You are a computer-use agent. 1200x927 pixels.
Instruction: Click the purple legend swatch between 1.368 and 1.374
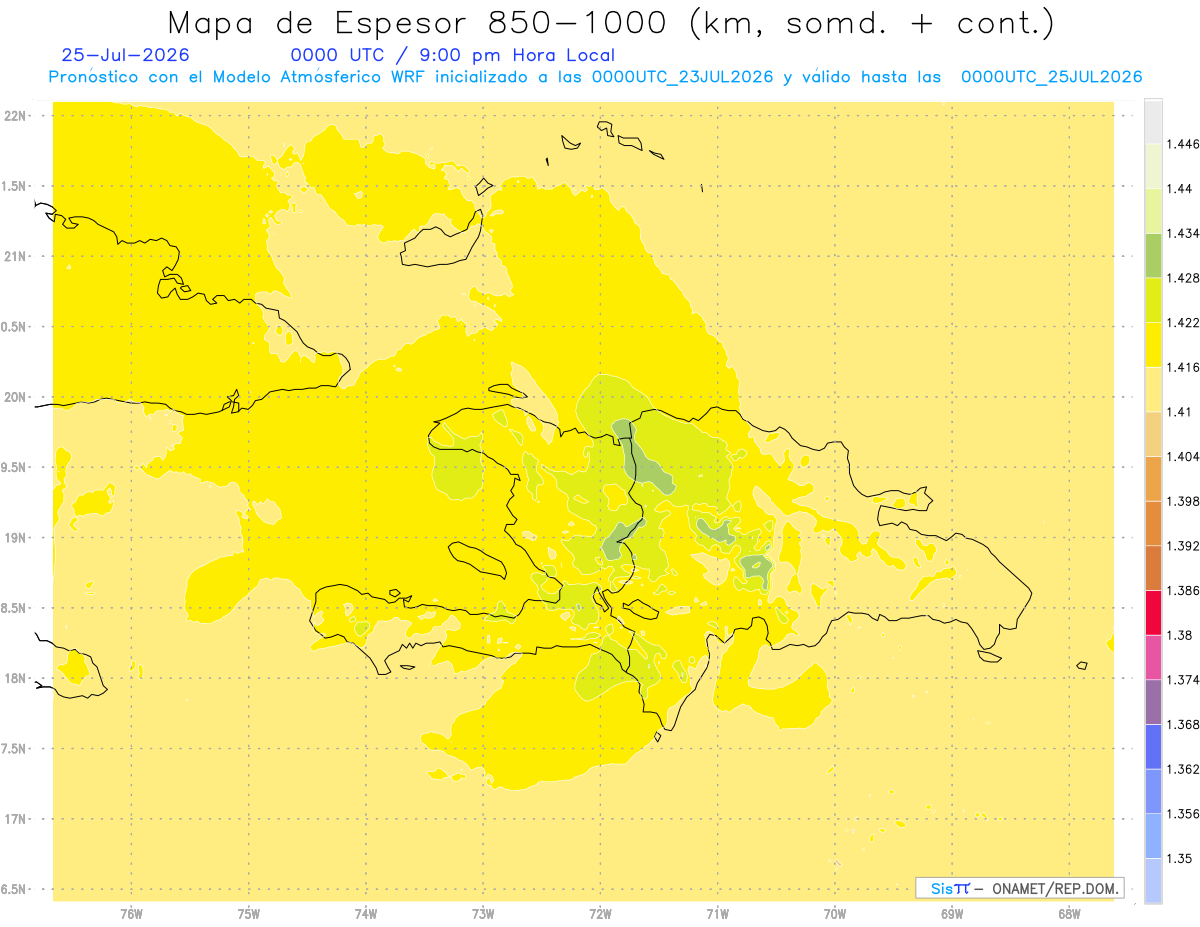point(1153,701)
